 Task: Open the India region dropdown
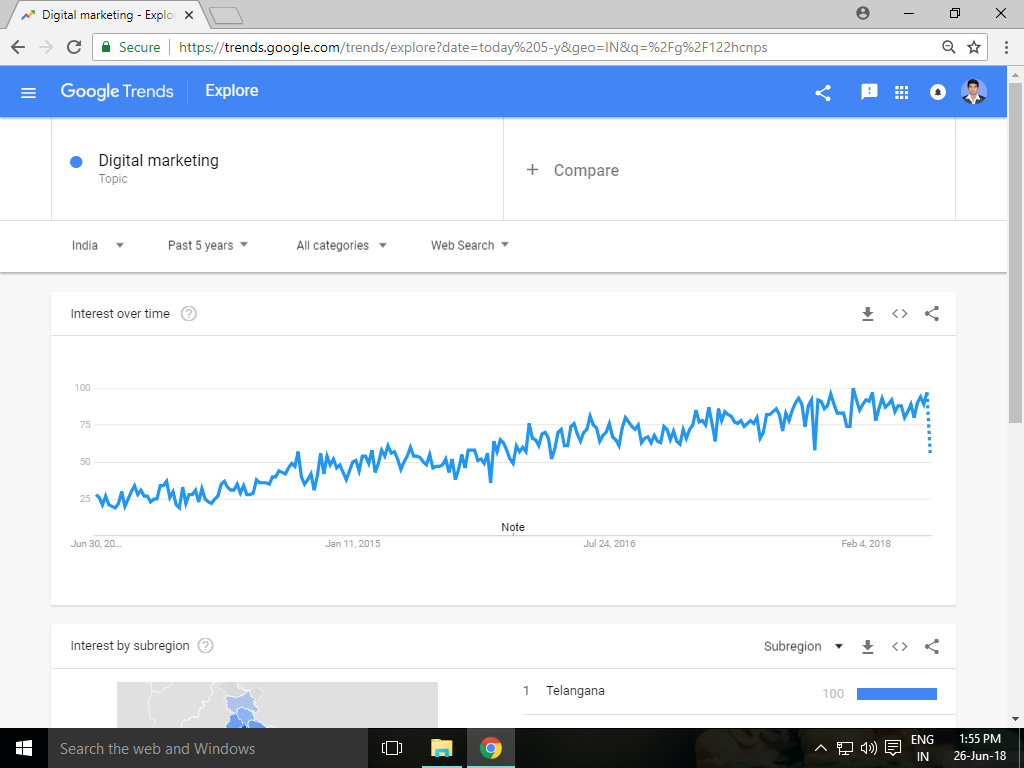[x=98, y=246]
